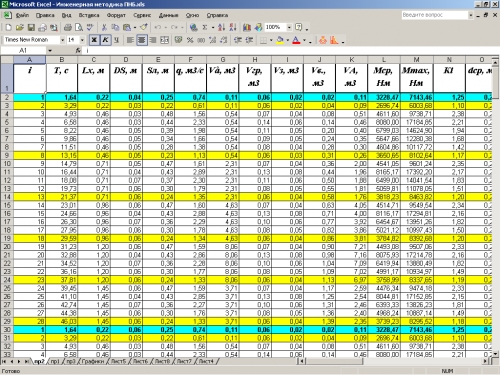Open the Вставка menu
The image size is (500, 375).
point(89,15)
